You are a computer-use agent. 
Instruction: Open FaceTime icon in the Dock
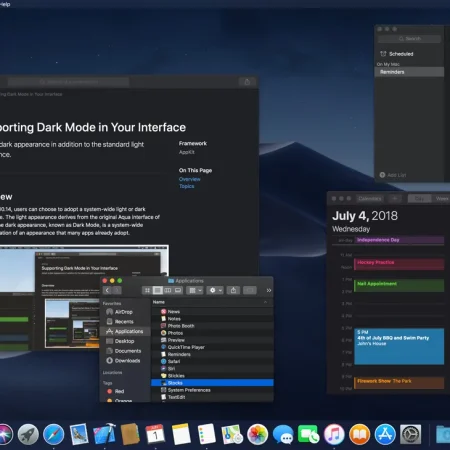click(308, 434)
